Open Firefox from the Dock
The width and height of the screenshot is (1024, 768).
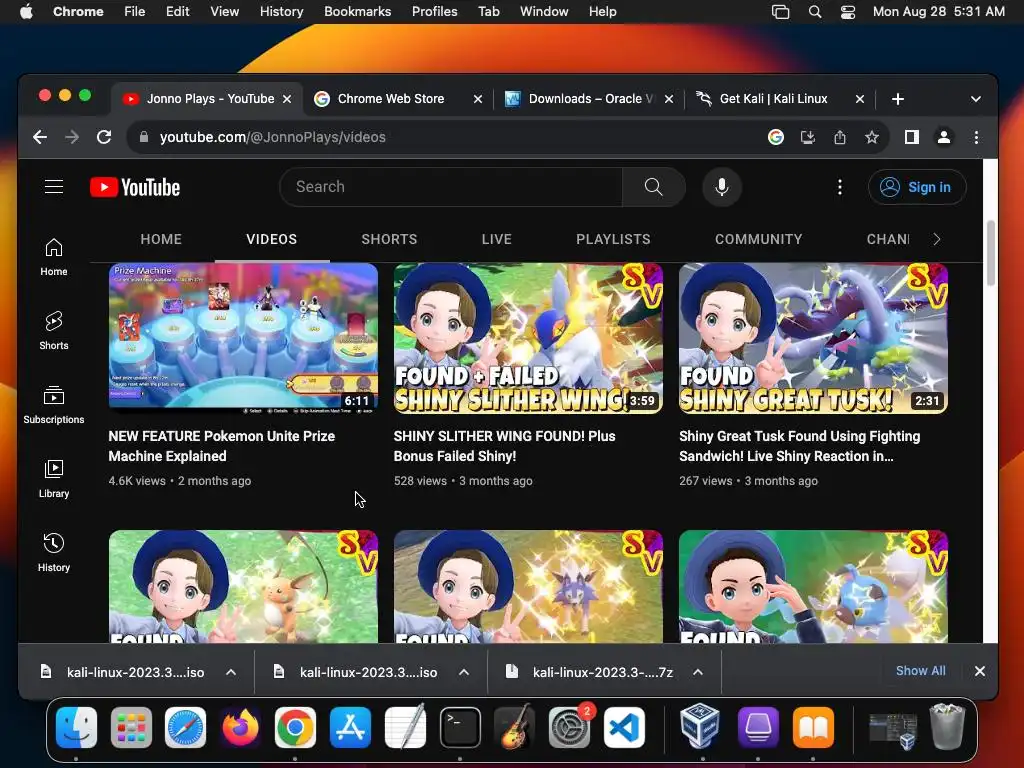click(x=240, y=728)
